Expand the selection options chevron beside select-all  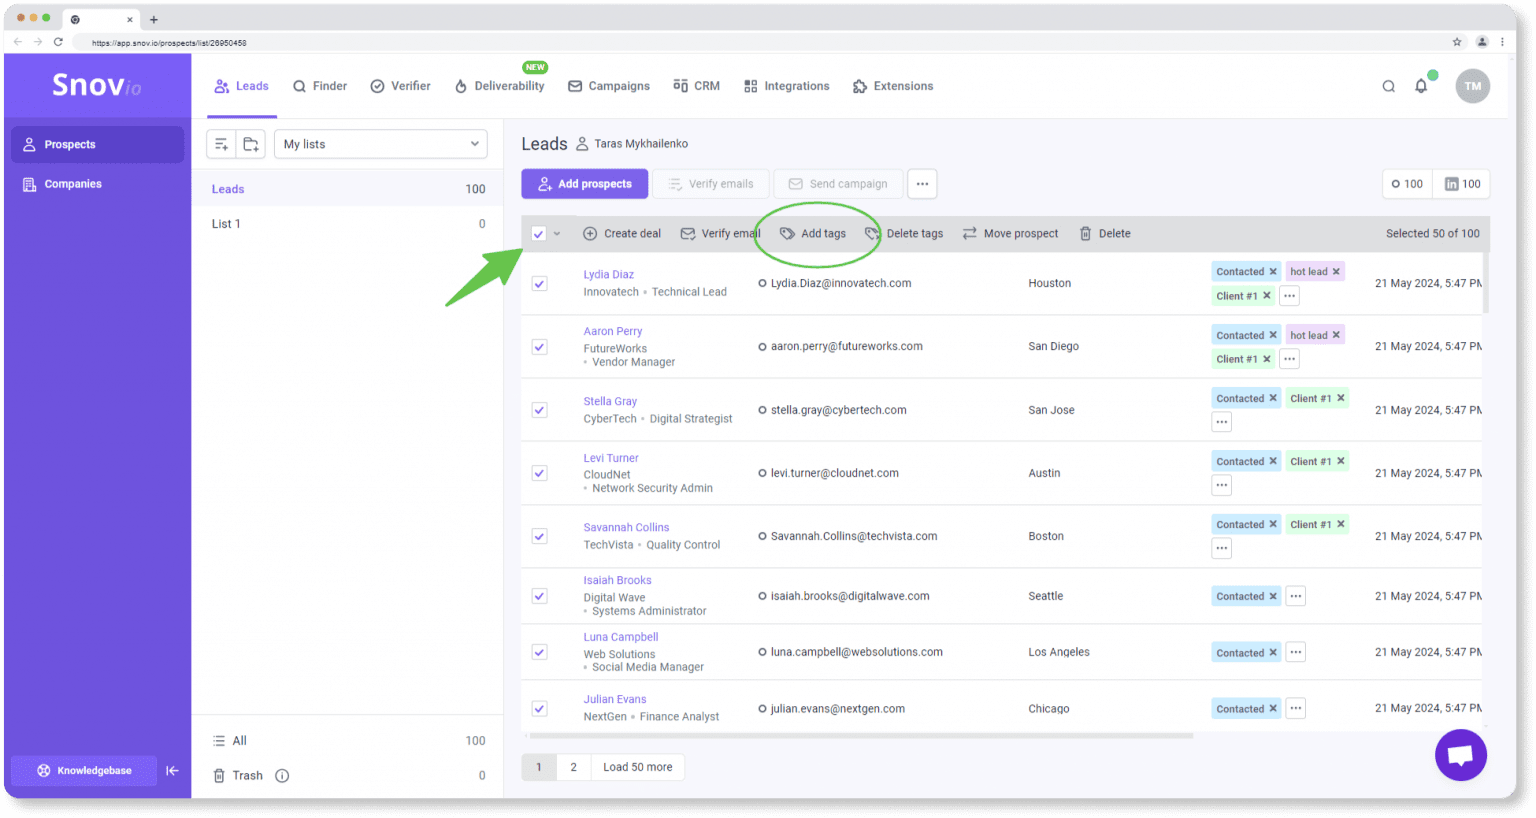(557, 232)
